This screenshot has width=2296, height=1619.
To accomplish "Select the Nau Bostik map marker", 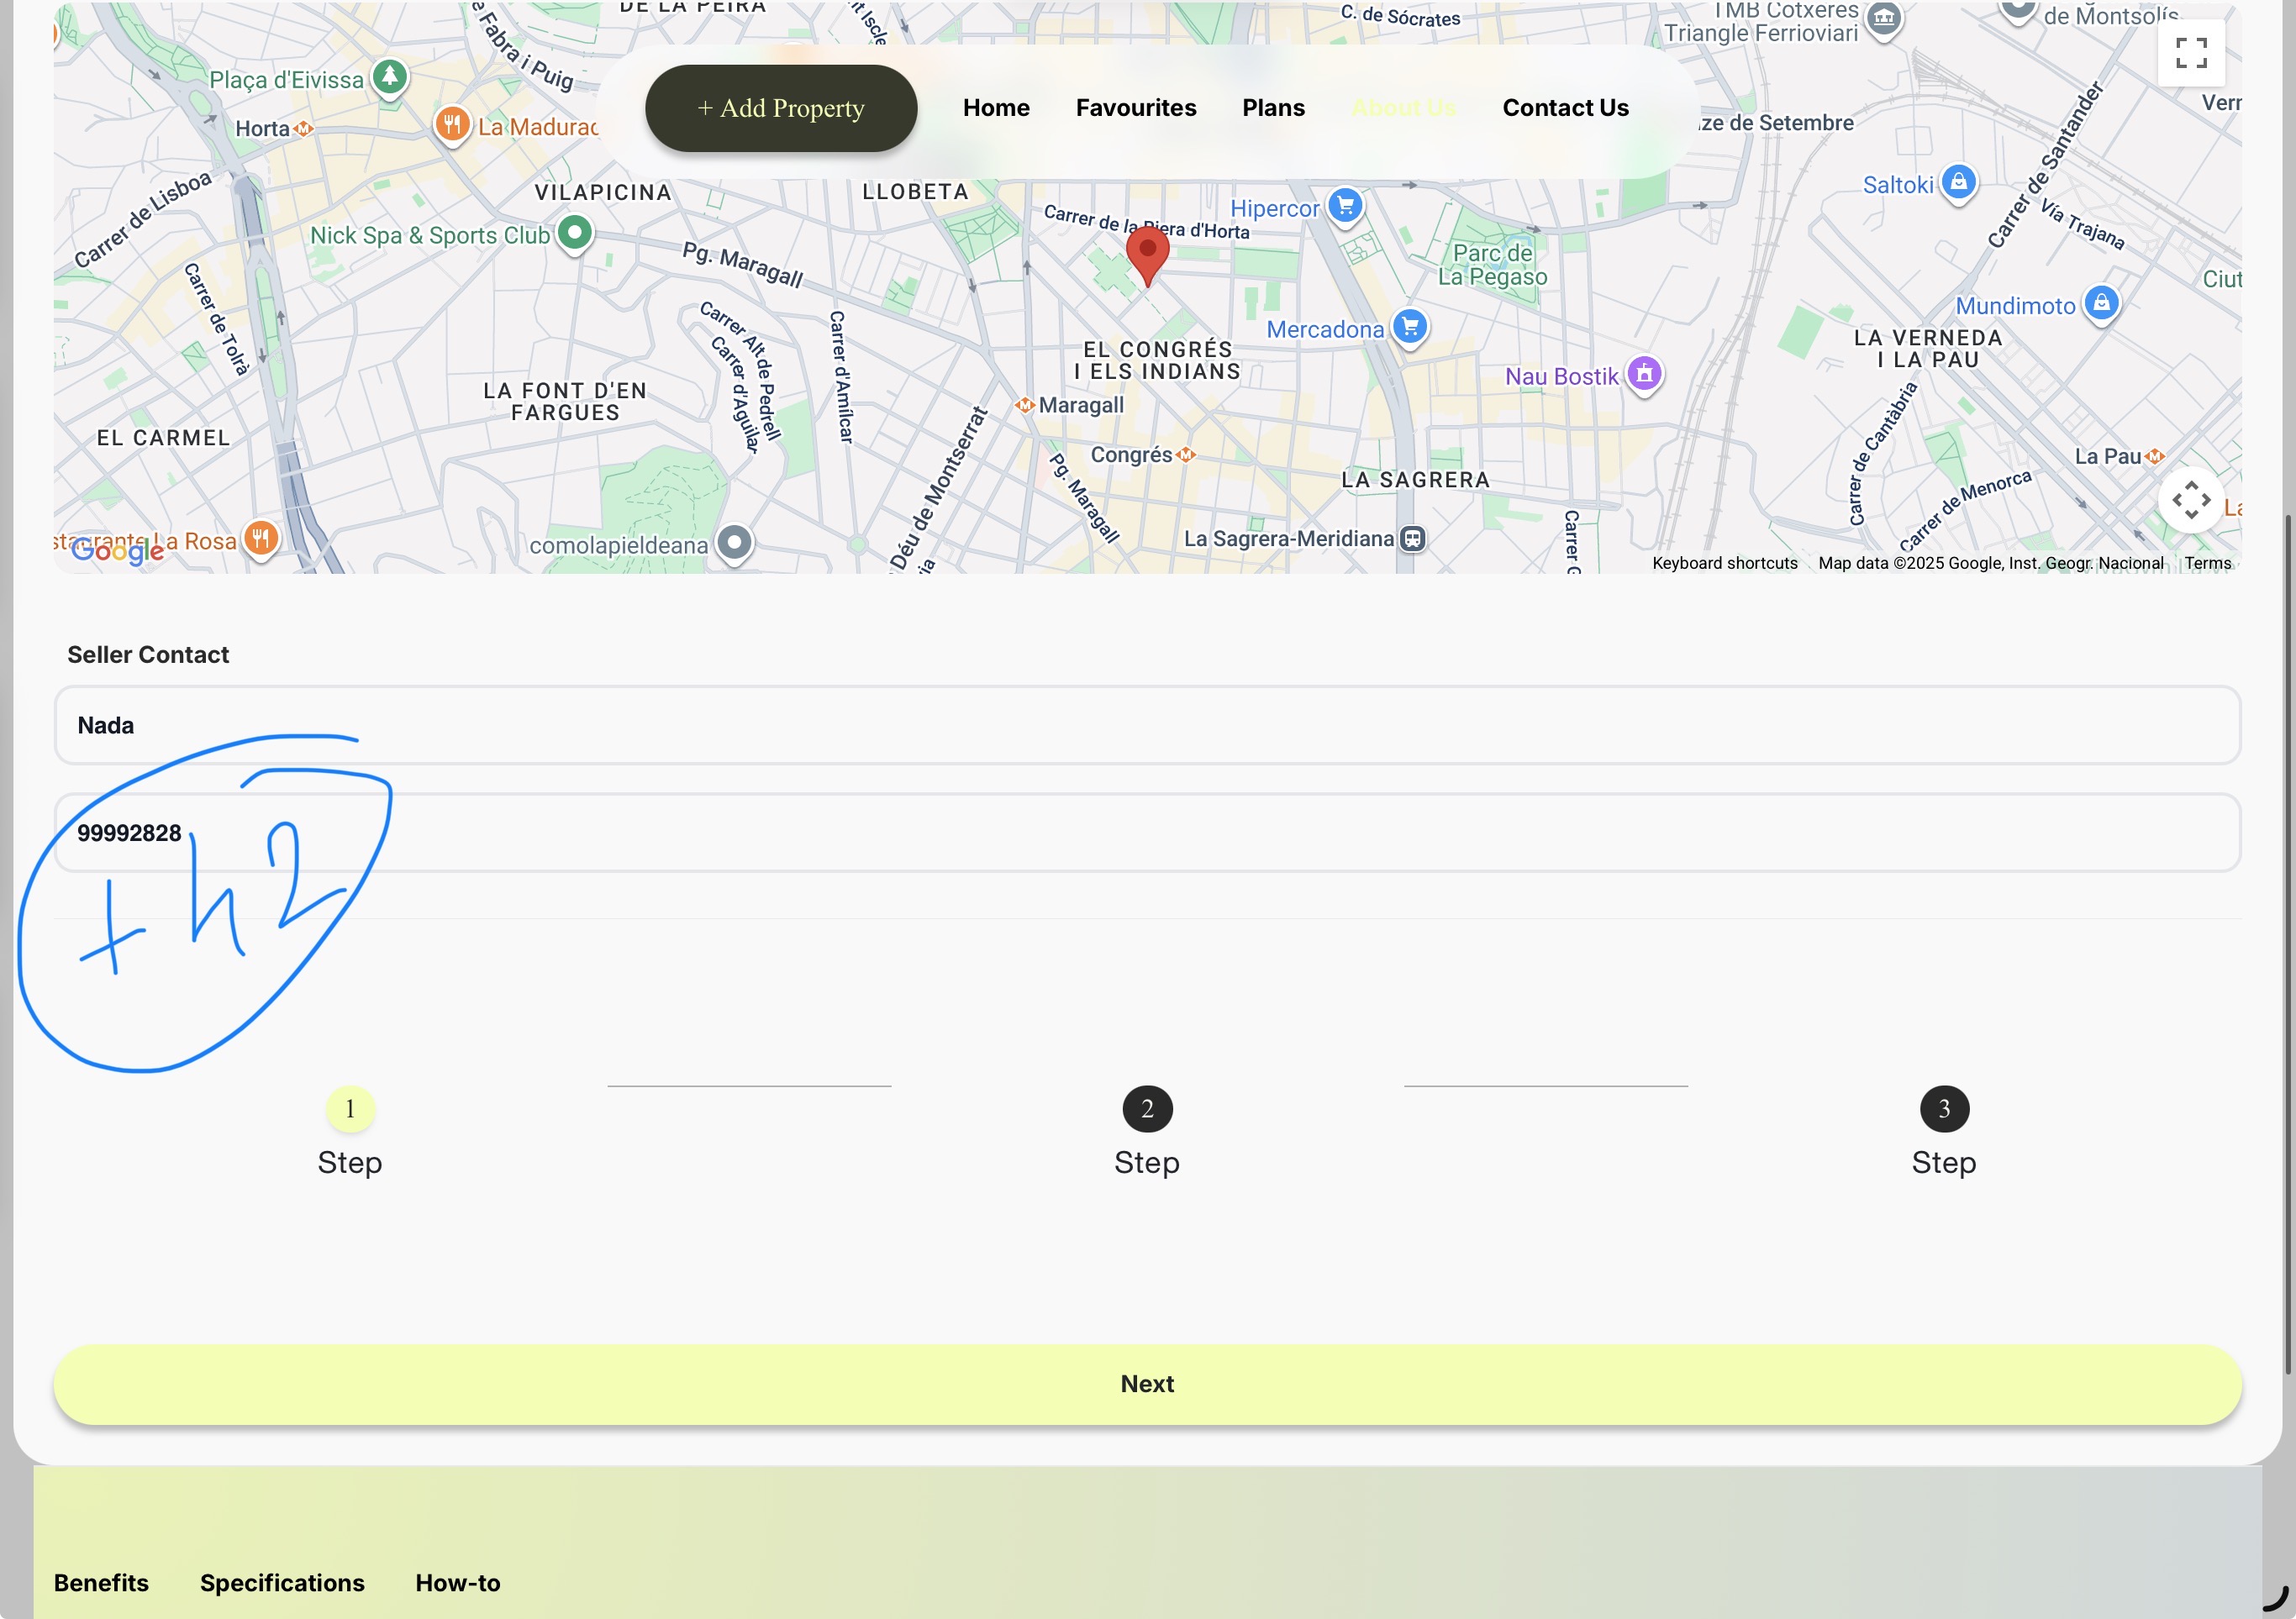I will [1644, 374].
